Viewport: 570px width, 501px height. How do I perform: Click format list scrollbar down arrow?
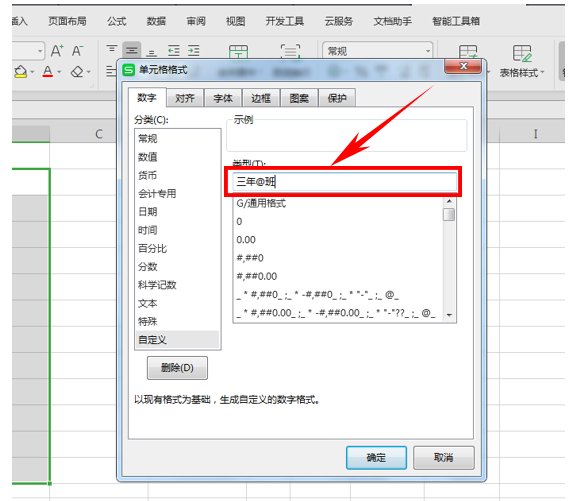pos(449,315)
